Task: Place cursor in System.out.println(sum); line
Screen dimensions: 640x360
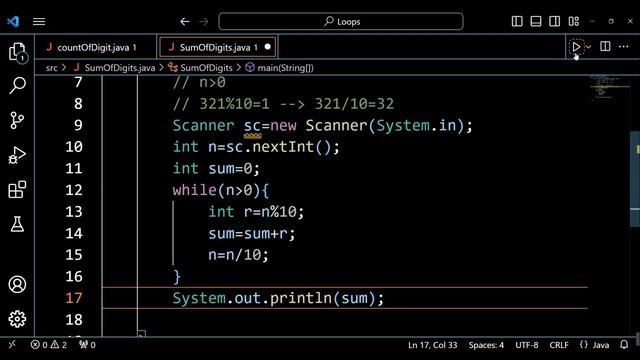Action: click(x=278, y=298)
